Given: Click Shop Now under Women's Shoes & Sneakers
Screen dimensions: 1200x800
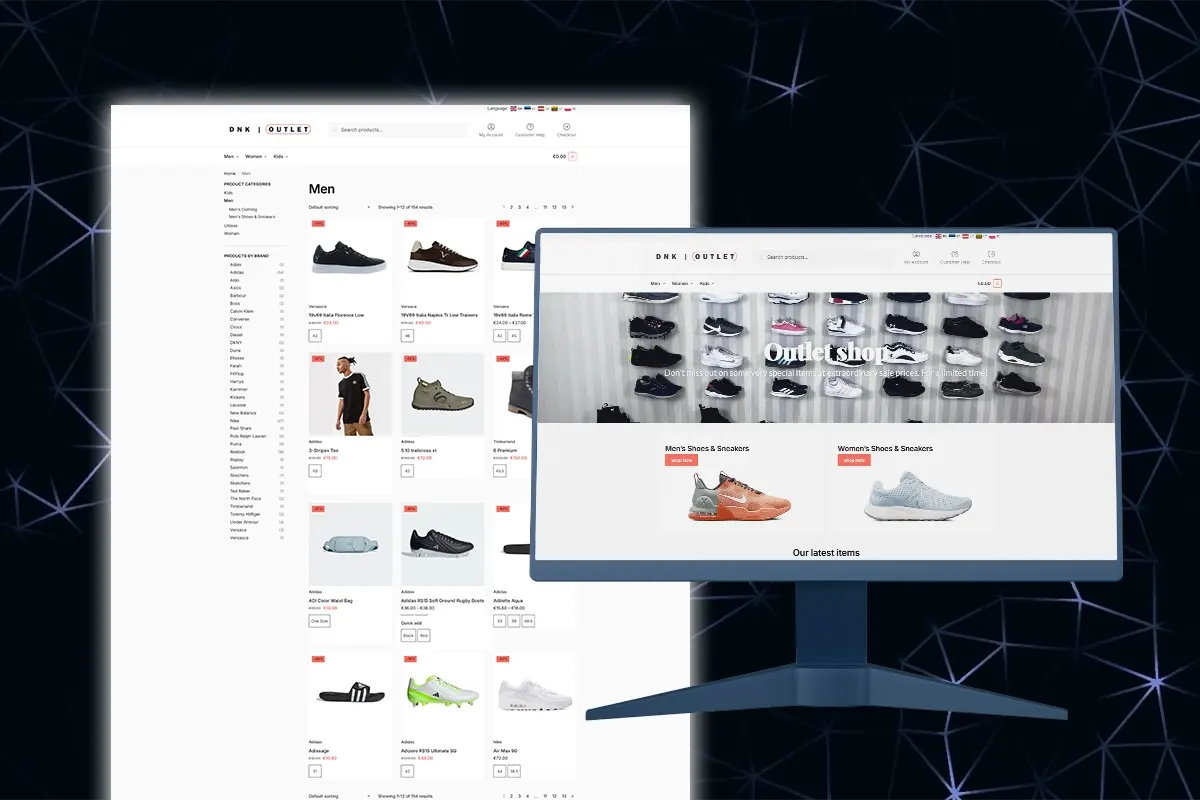Looking at the screenshot, I should (854, 461).
